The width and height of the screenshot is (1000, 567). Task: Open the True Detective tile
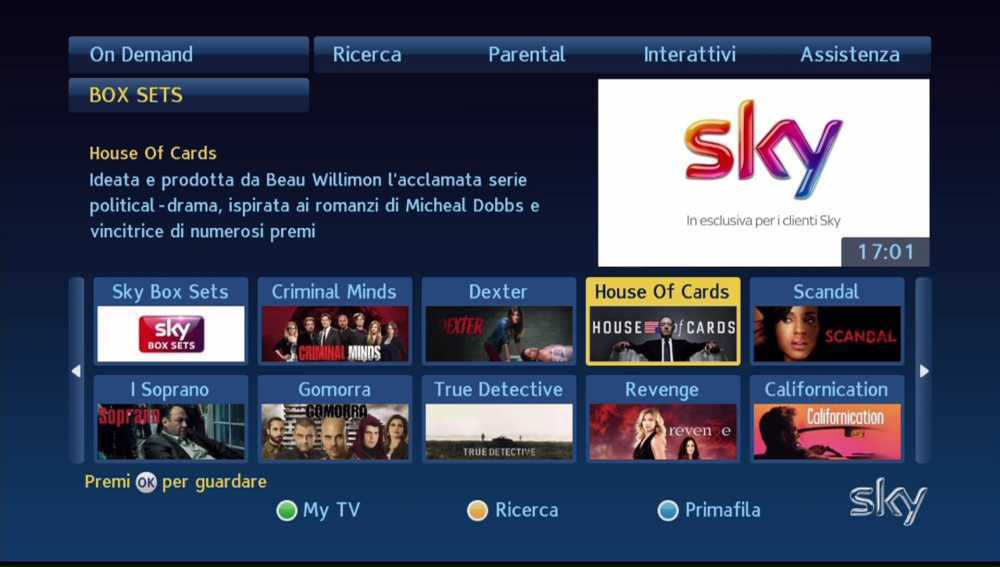click(x=499, y=419)
